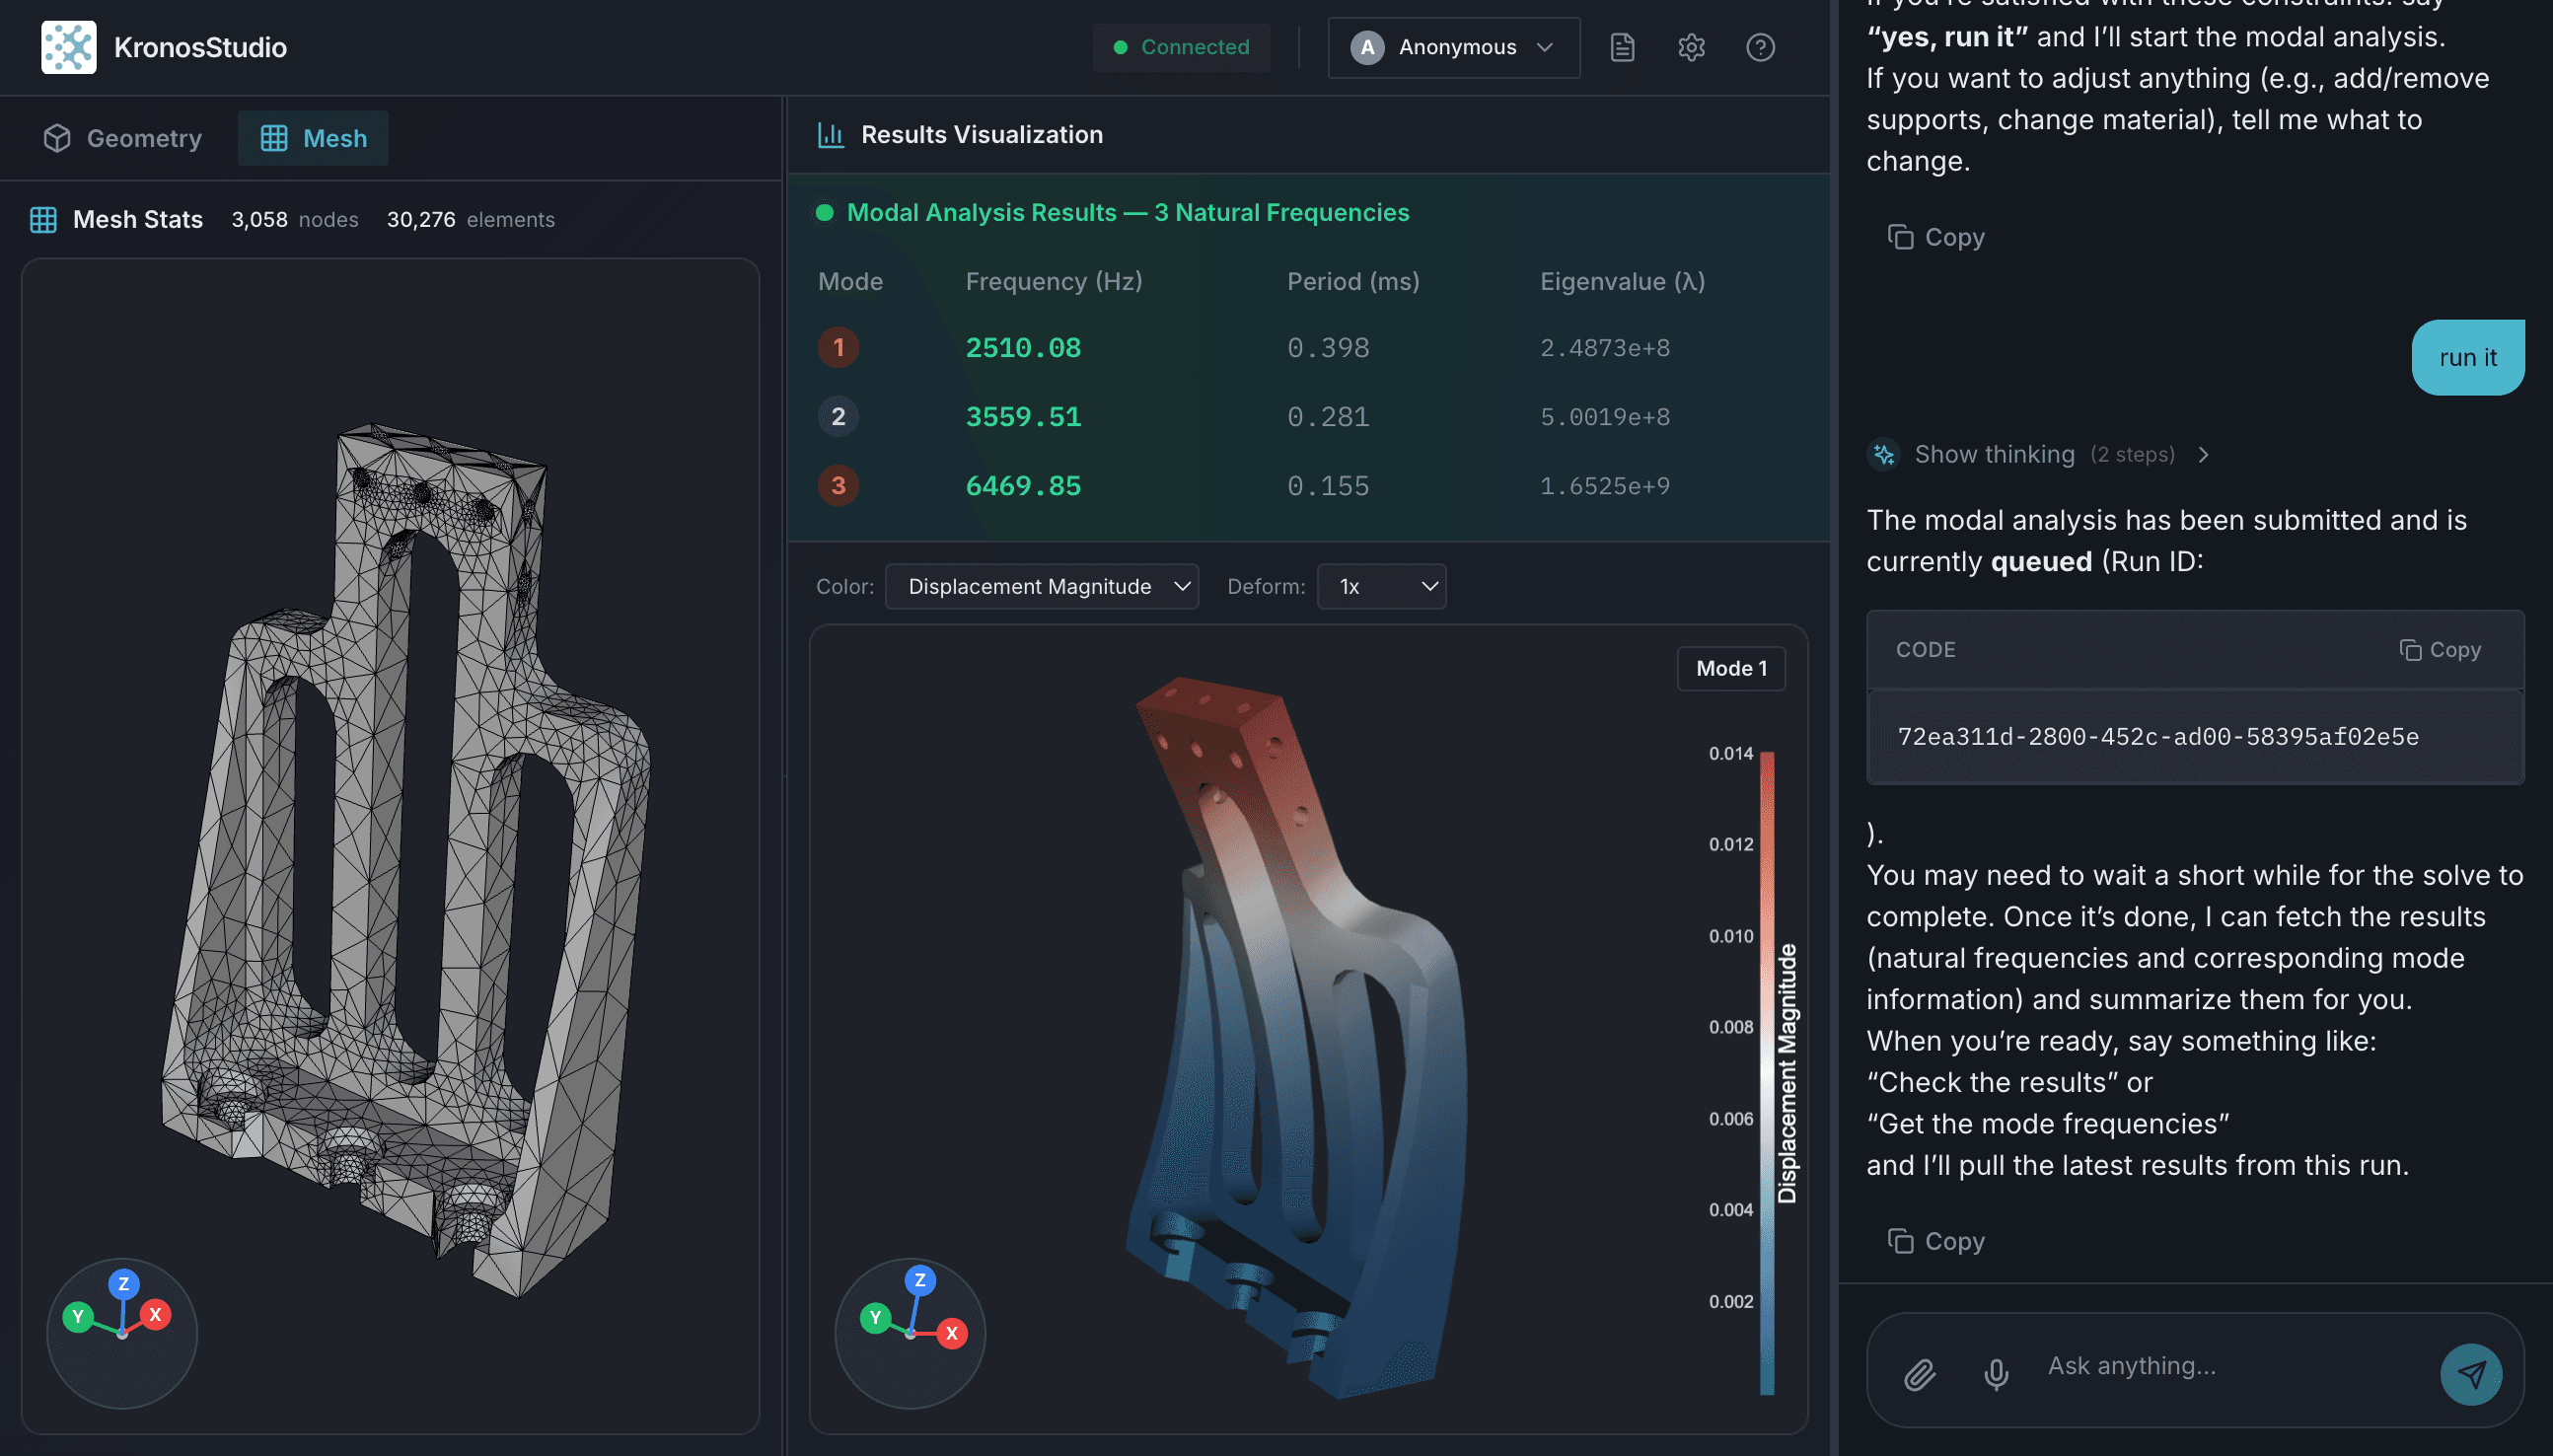The width and height of the screenshot is (2553, 1456).
Task: Switch to the Geometry tab
Action: click(121, 137)
